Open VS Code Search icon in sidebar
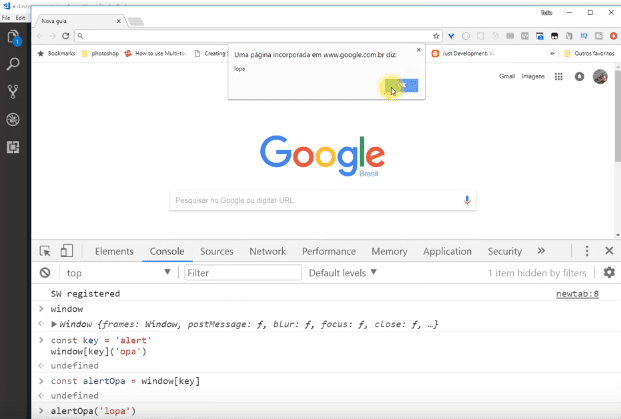Screen dimensions: 621x419 click(14, 64)
